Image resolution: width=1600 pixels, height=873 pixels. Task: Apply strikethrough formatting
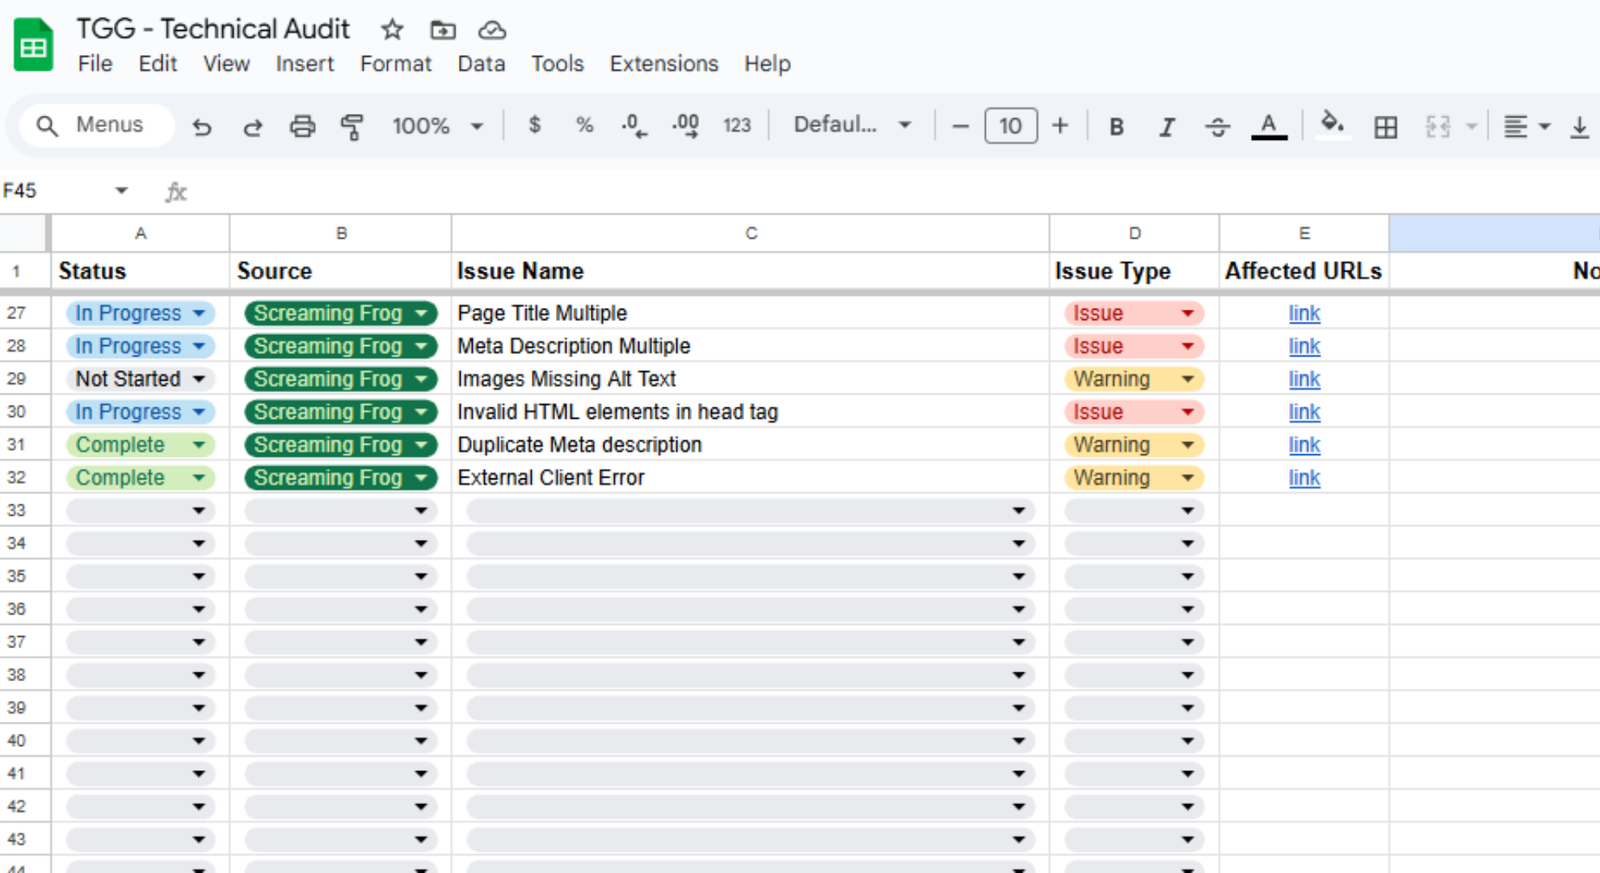click(x=1217, y=126)
